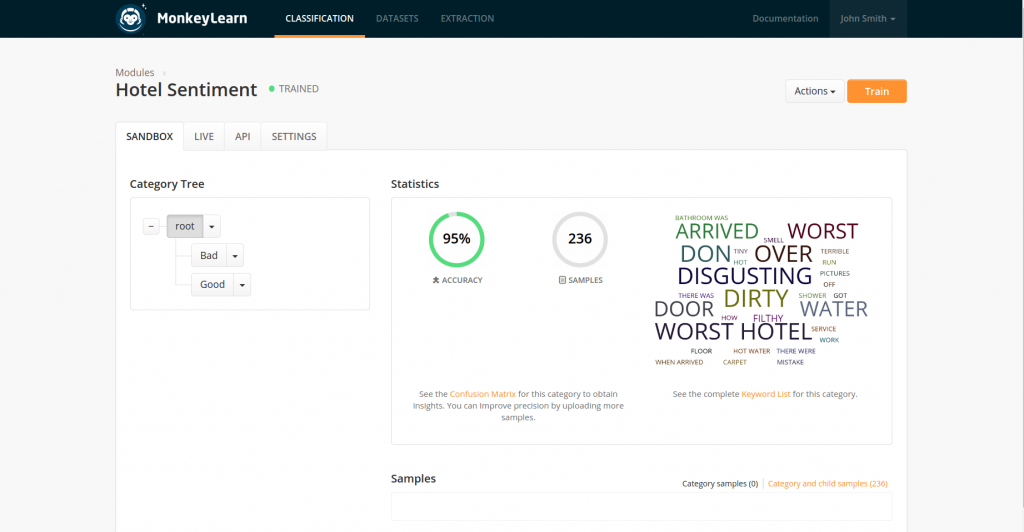Click the Samples section heading

pyautogui.click(x=413, y=478)
